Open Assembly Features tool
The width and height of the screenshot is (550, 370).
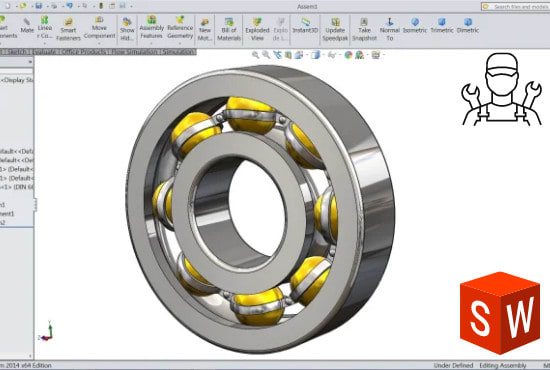152,27
